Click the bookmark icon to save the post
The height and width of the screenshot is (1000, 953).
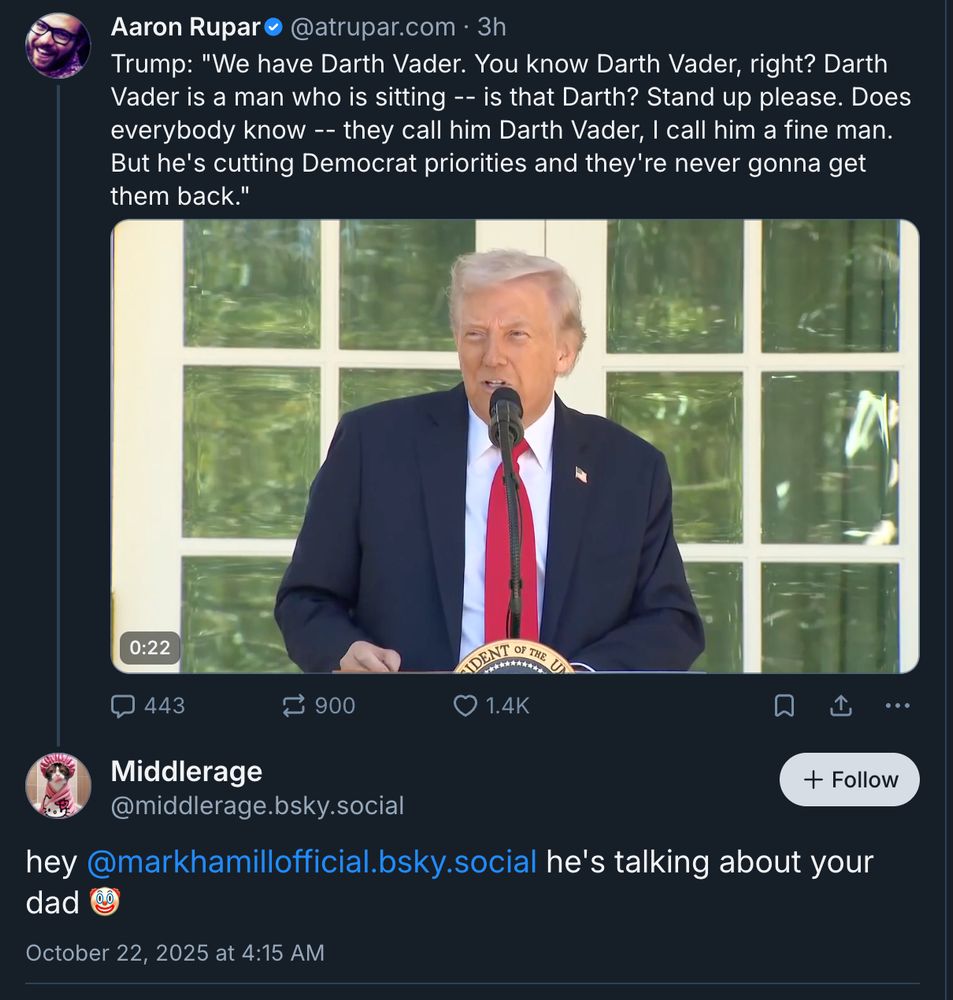(x=786, y=706)
